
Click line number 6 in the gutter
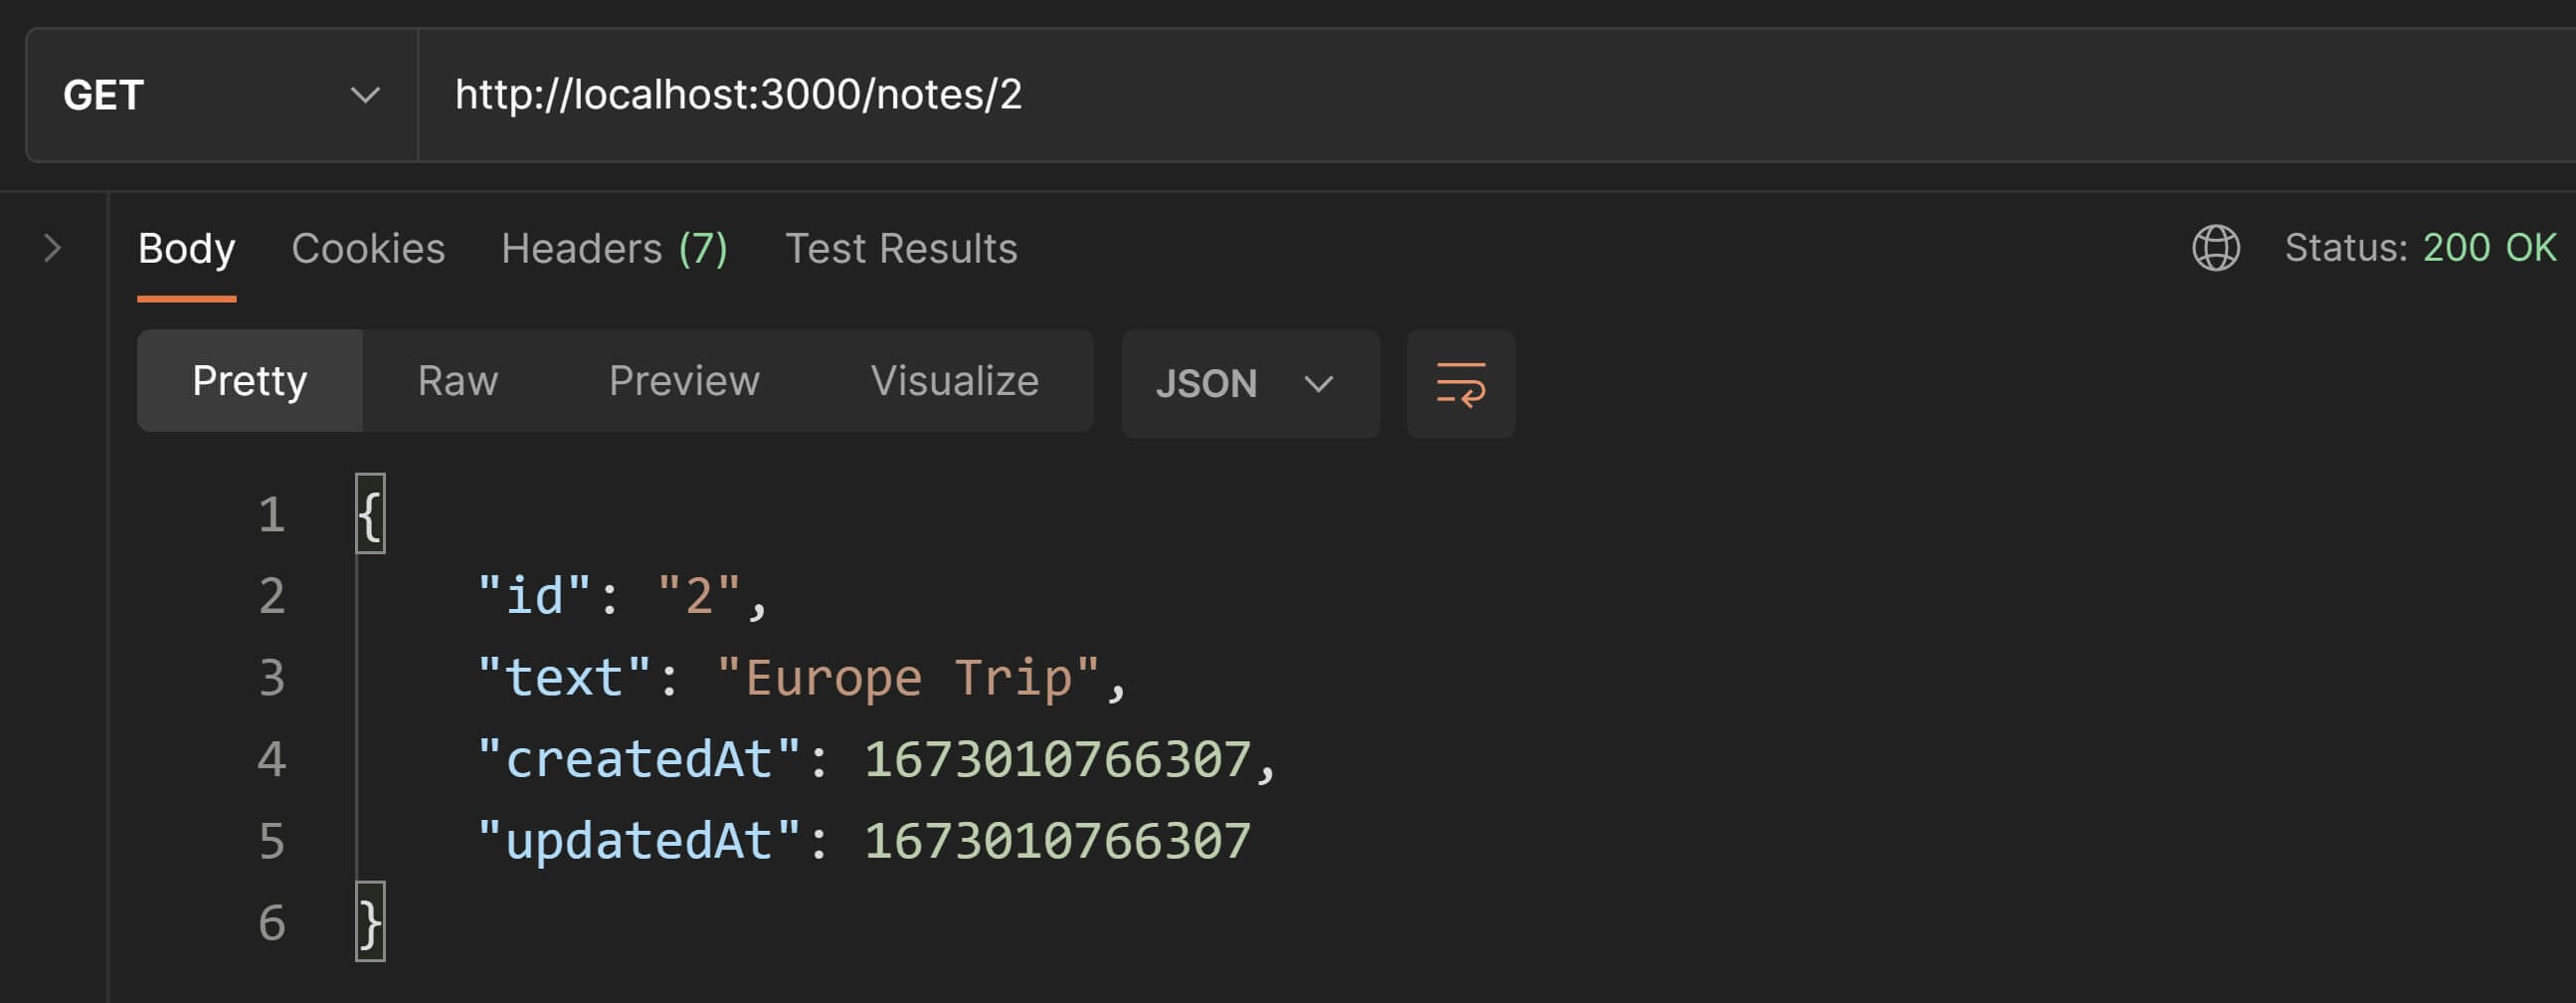tap(272, 922)
